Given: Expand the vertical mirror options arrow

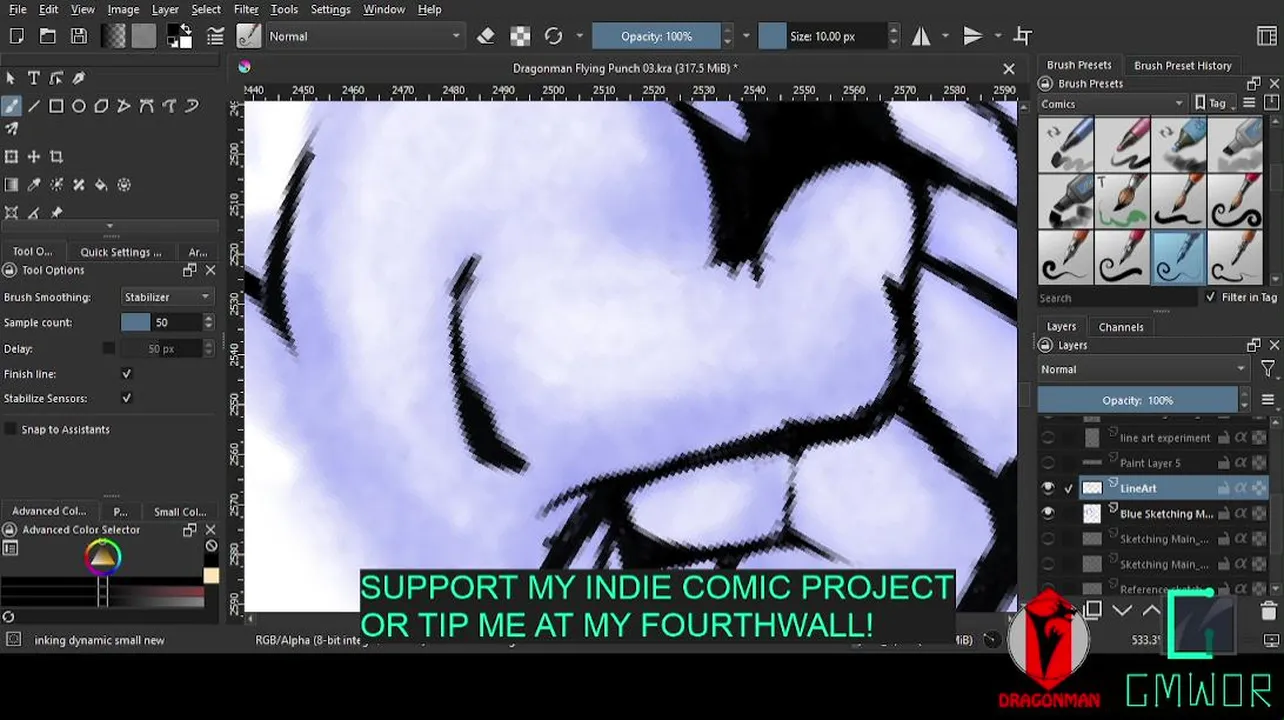Looking at the screenshot, I should pos(998,36).
